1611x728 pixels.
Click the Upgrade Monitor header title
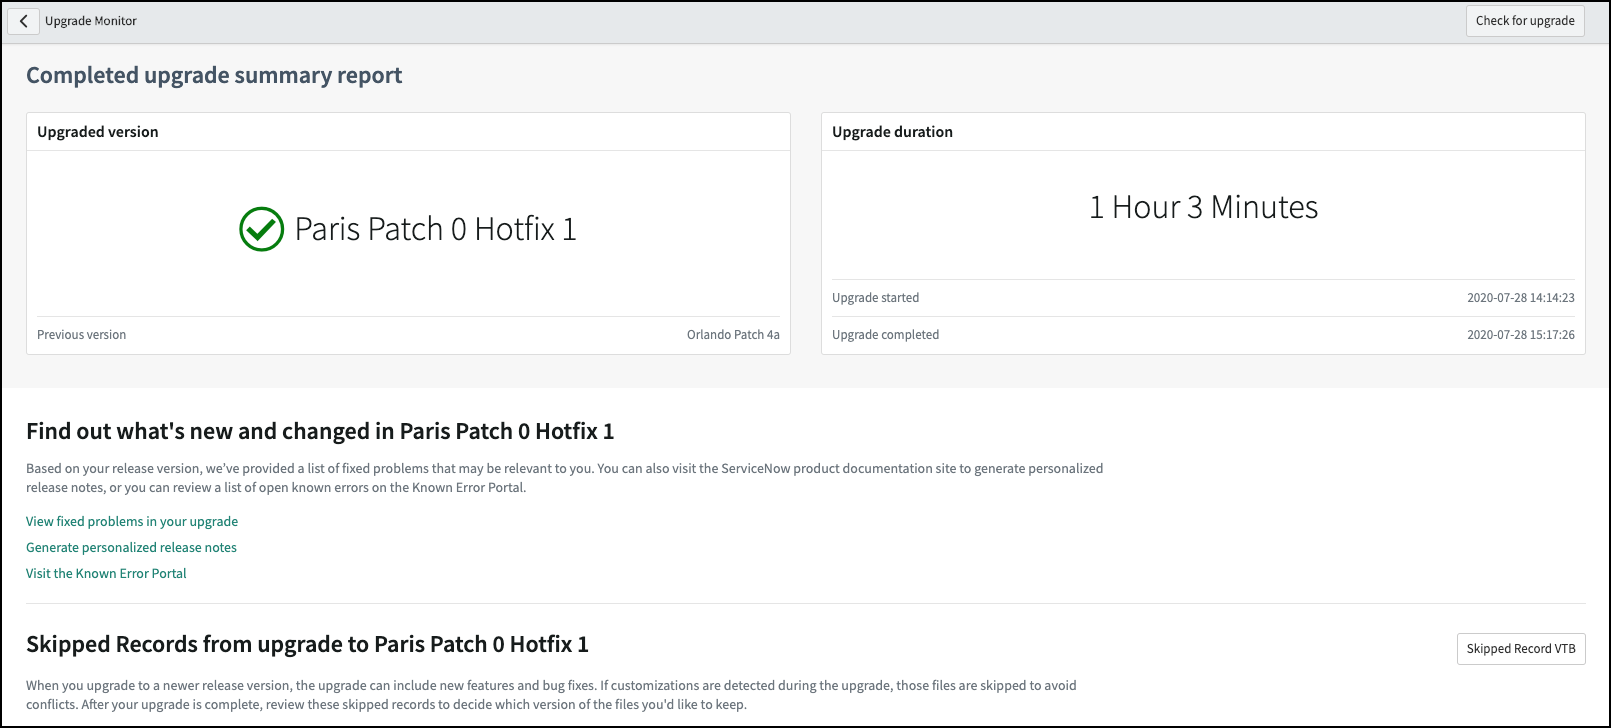tap(91, 21)
